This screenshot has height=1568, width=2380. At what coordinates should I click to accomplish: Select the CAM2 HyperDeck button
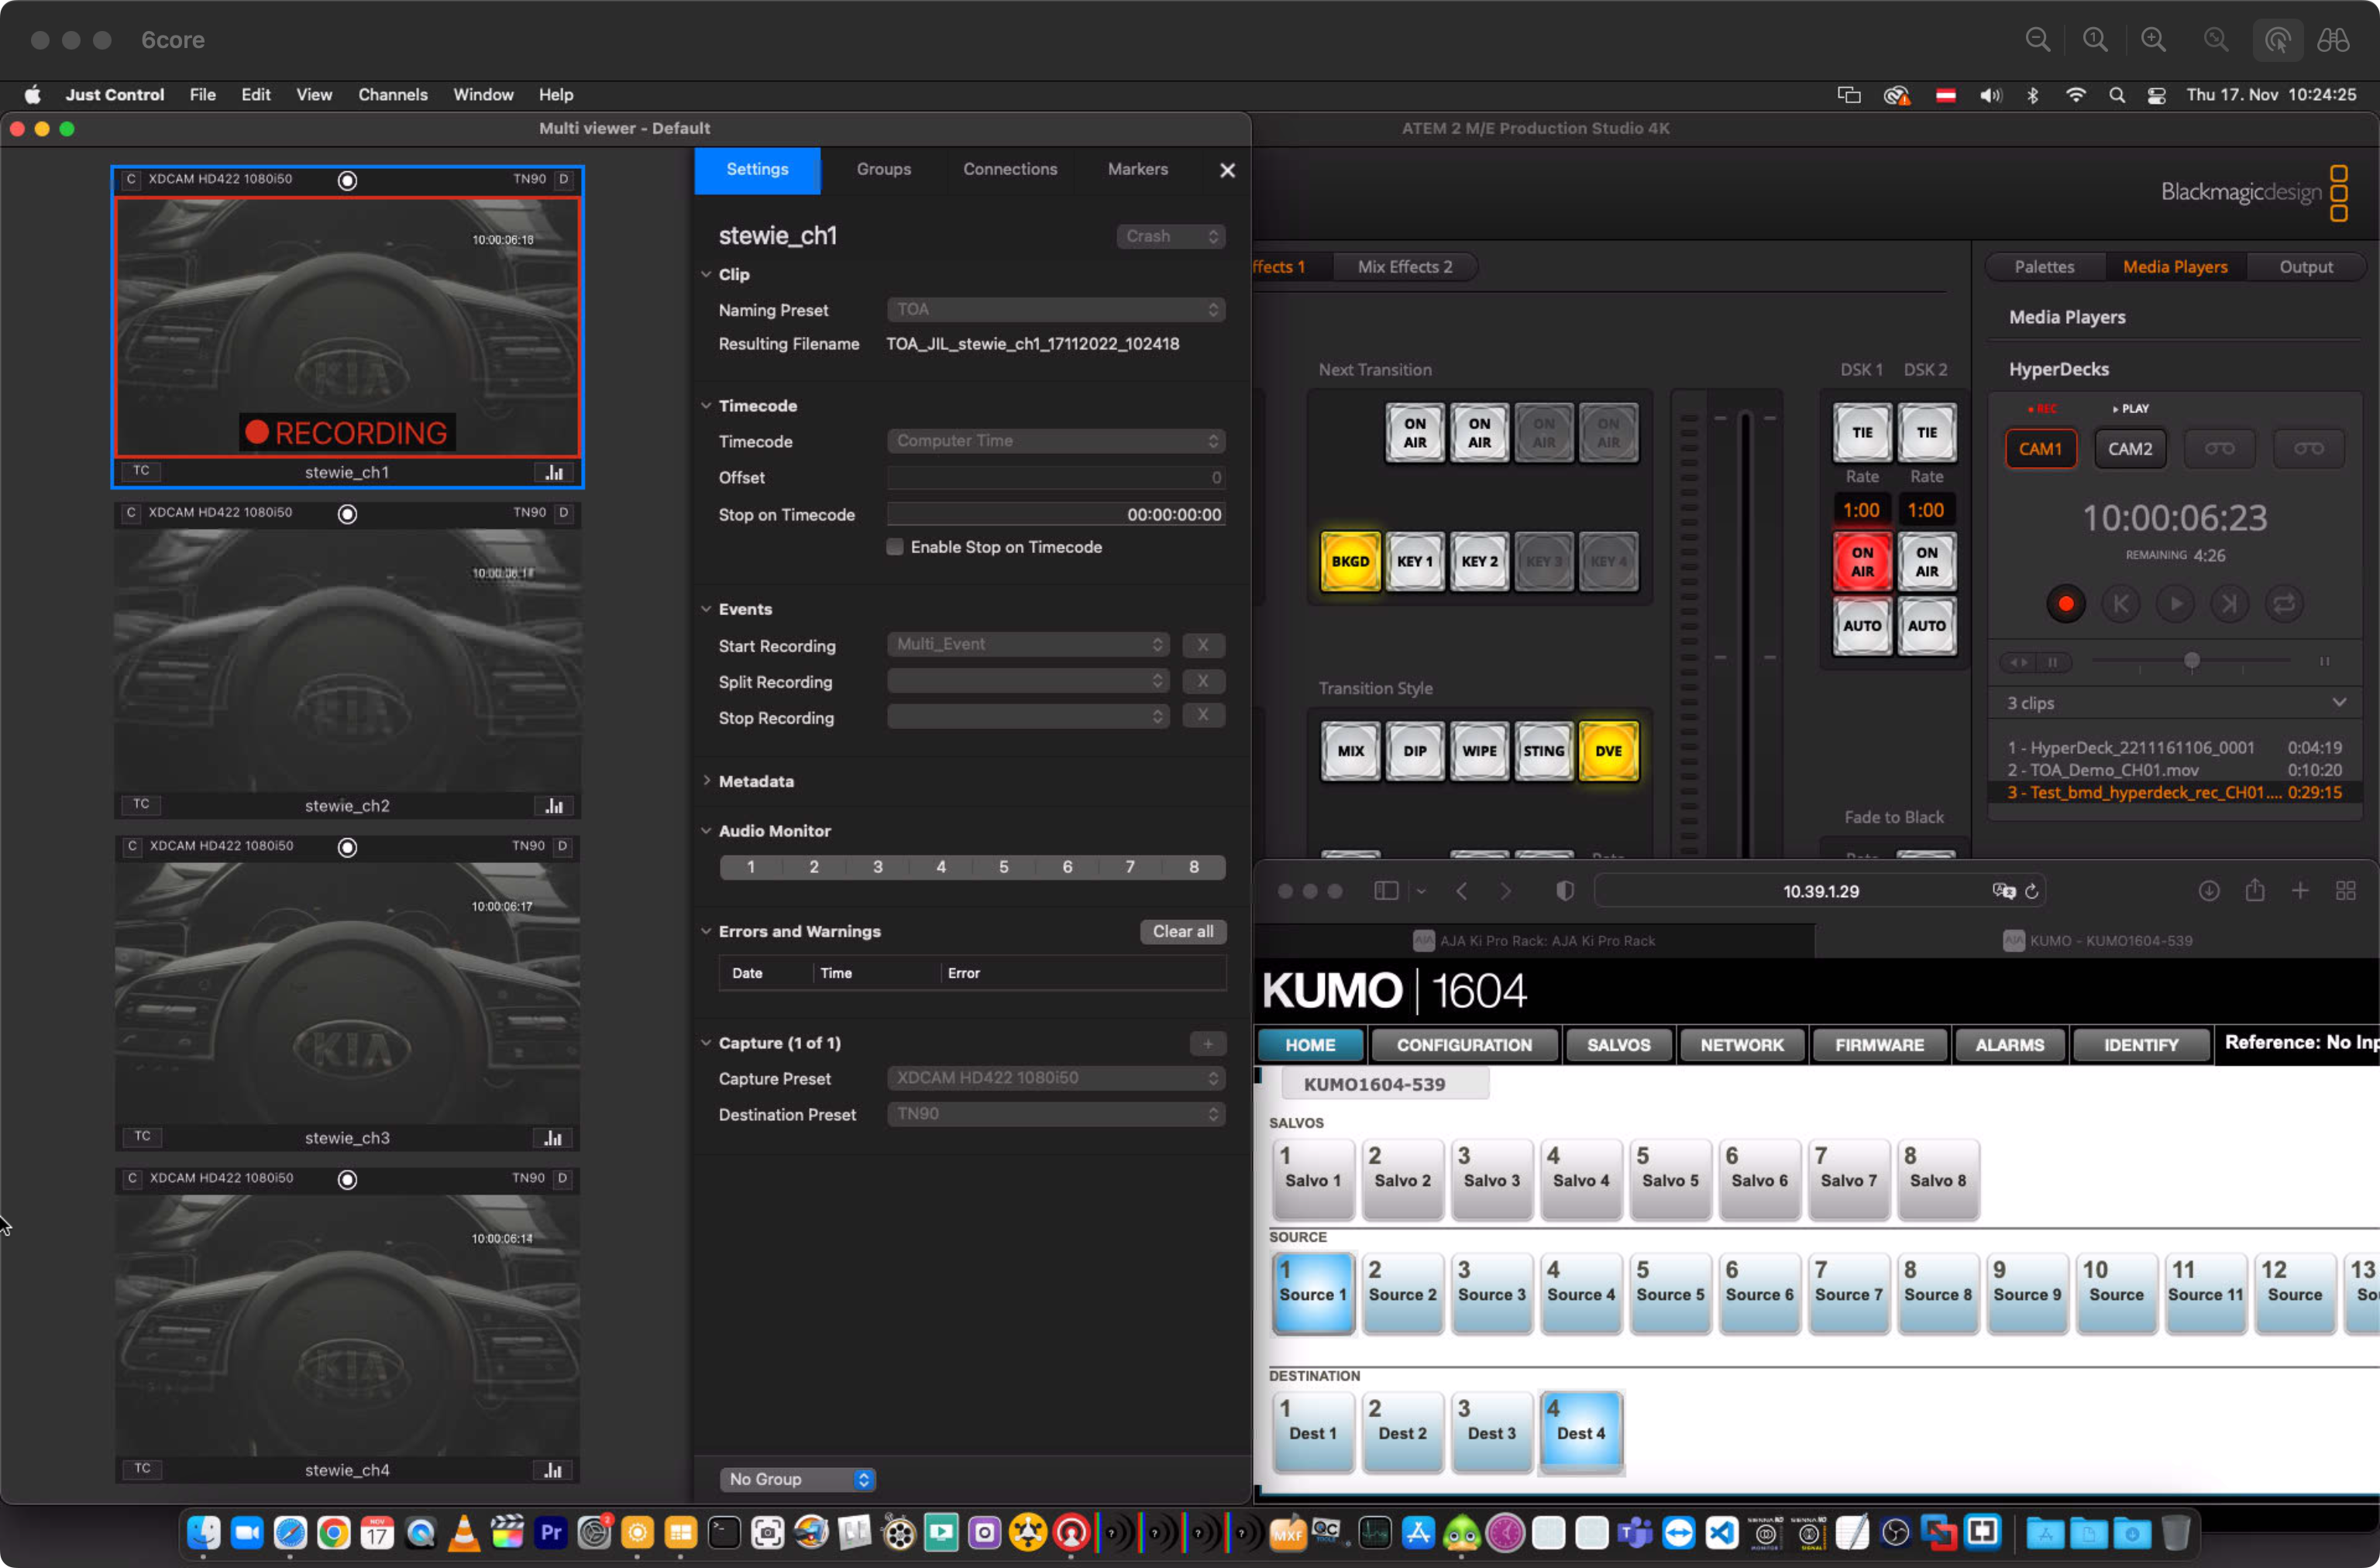(x=2129, y=449)
